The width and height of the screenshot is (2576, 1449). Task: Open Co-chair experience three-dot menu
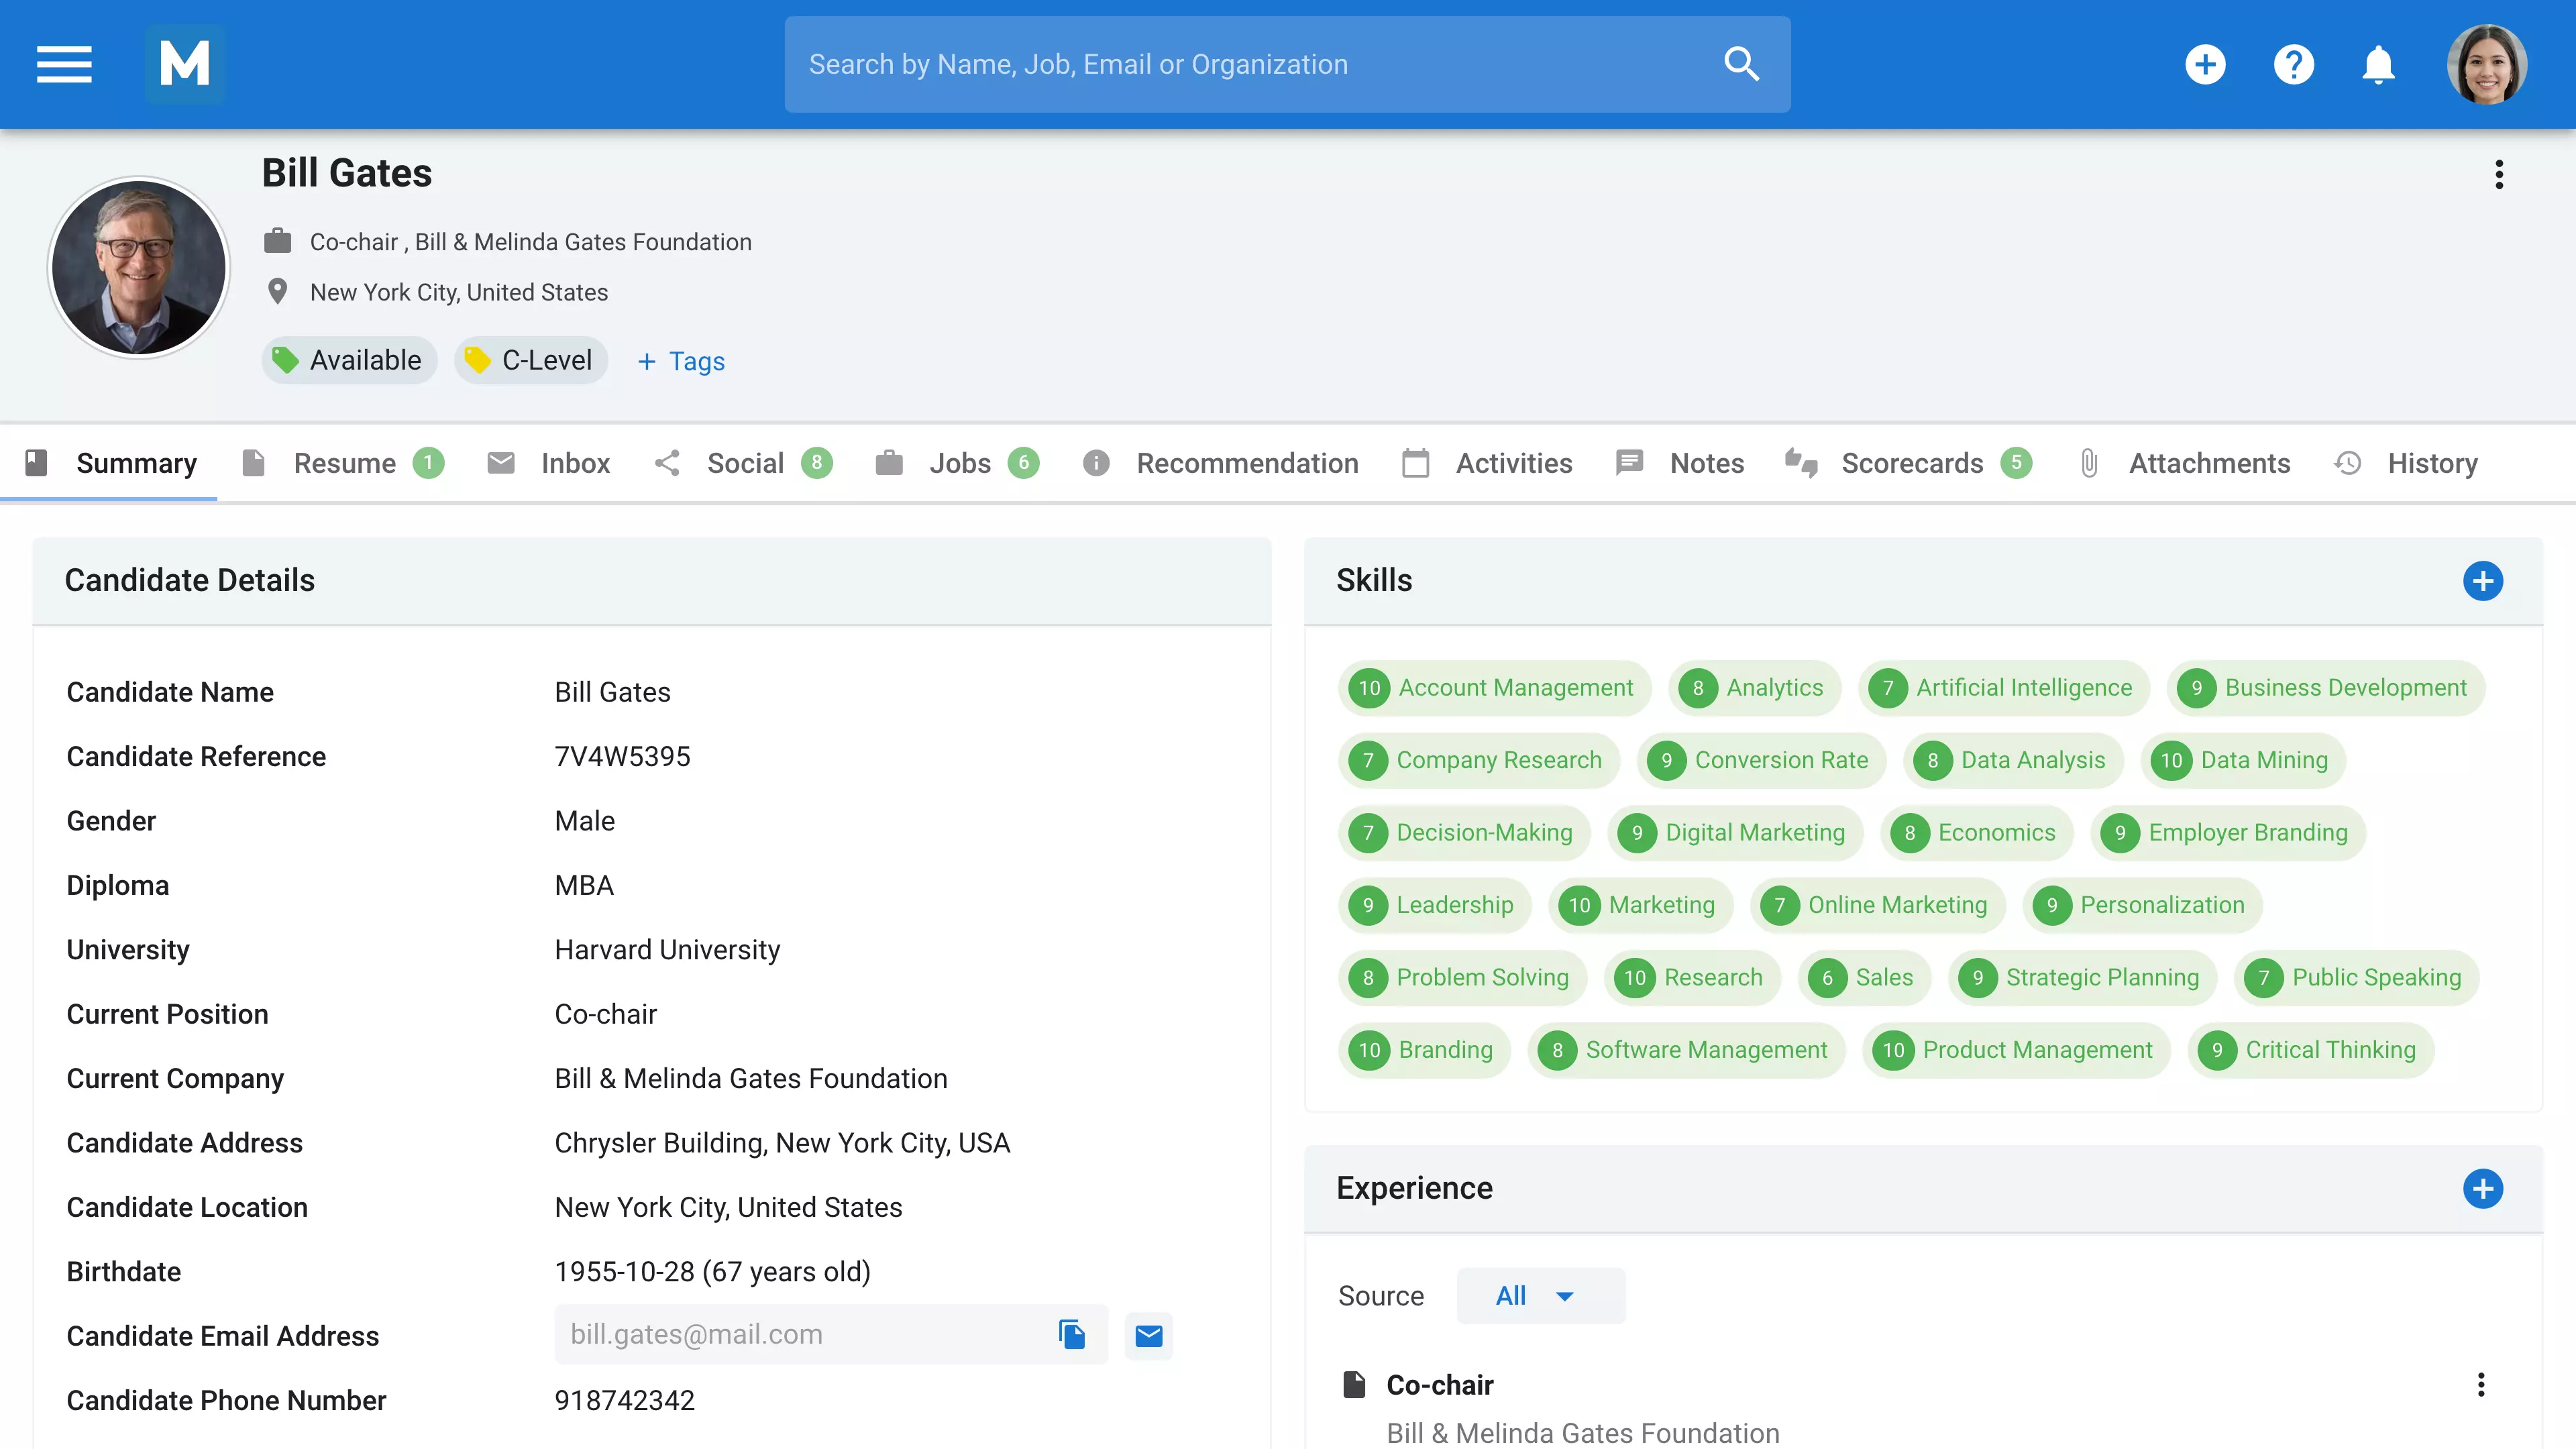click(x=2480, y=1385)
